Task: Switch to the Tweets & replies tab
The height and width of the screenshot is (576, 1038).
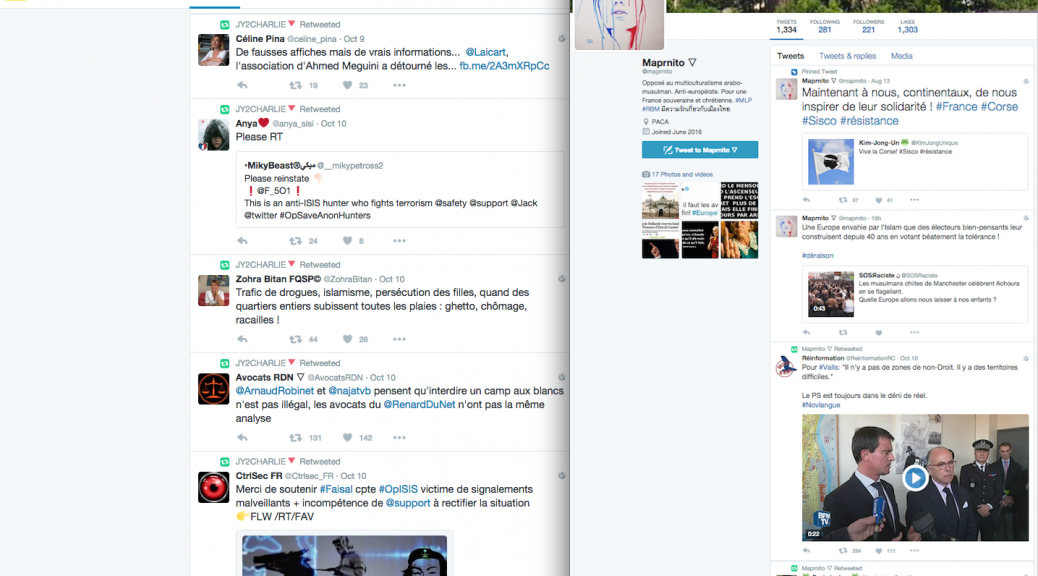Action: 847,57
